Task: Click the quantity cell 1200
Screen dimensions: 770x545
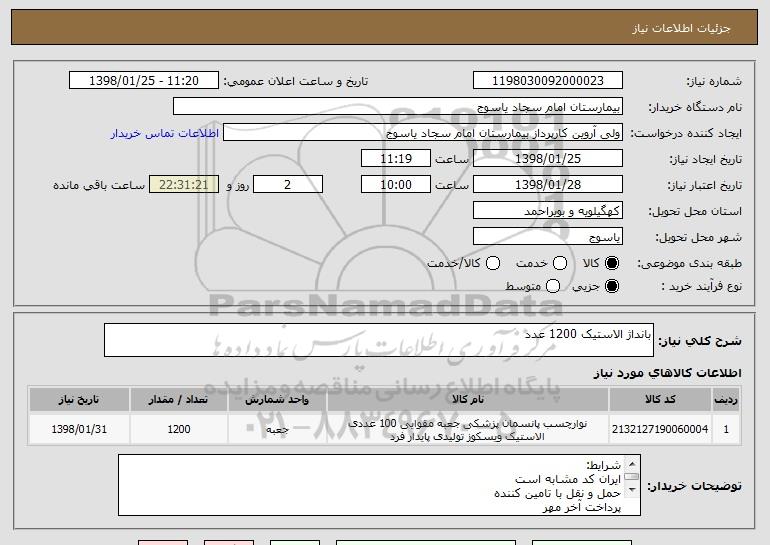Action: click(179, 429)
